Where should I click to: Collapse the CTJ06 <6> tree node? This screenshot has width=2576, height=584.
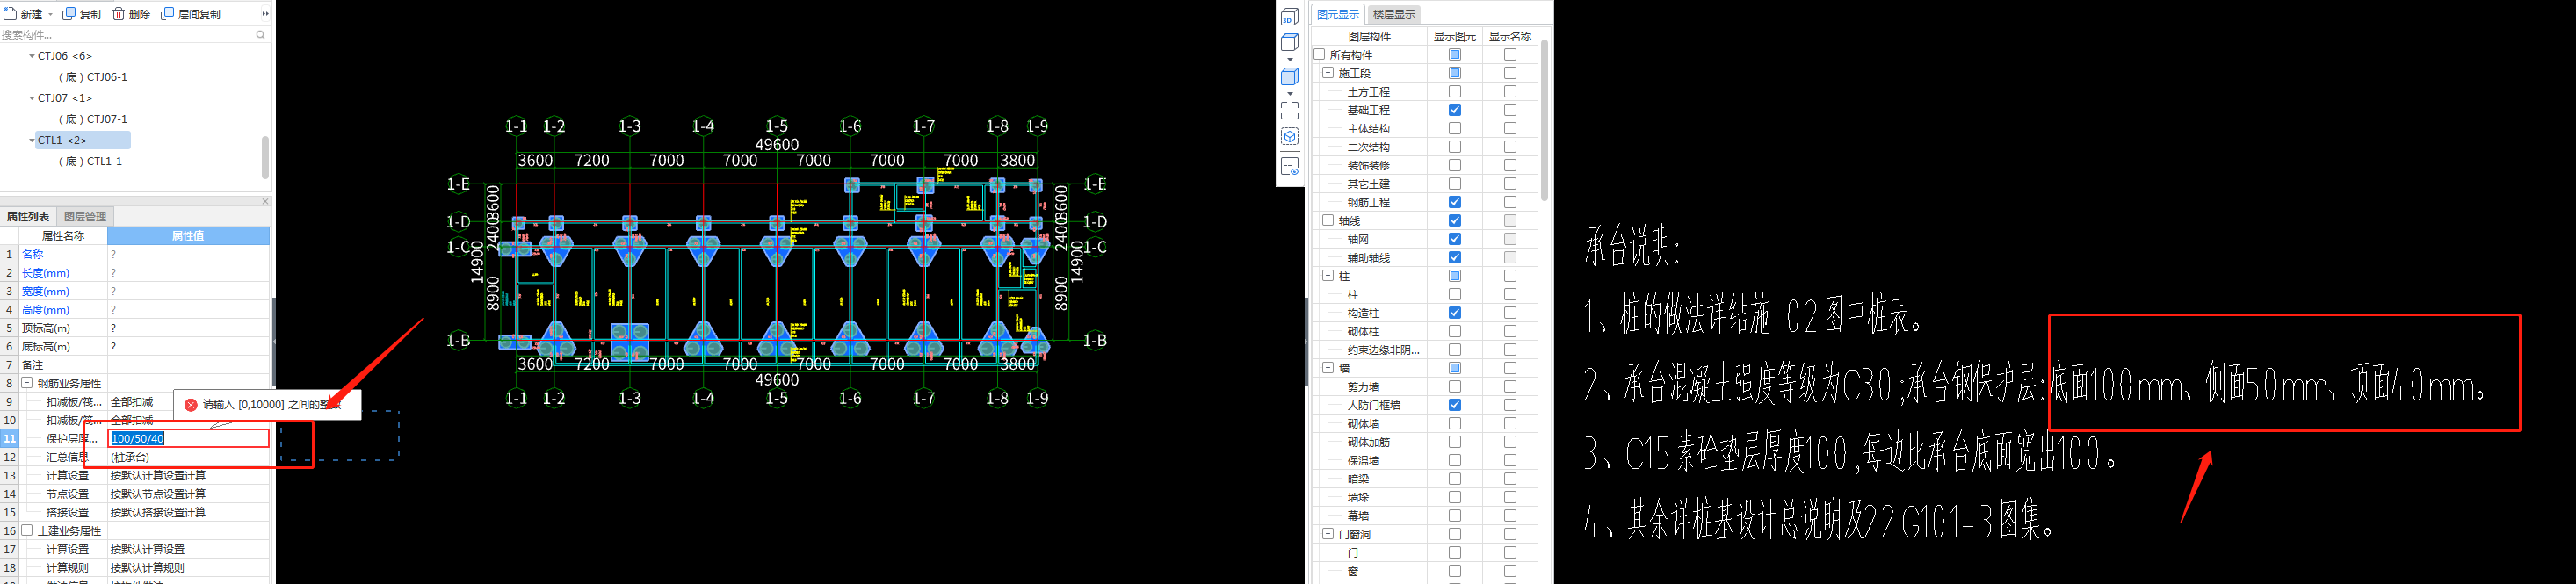32,56
